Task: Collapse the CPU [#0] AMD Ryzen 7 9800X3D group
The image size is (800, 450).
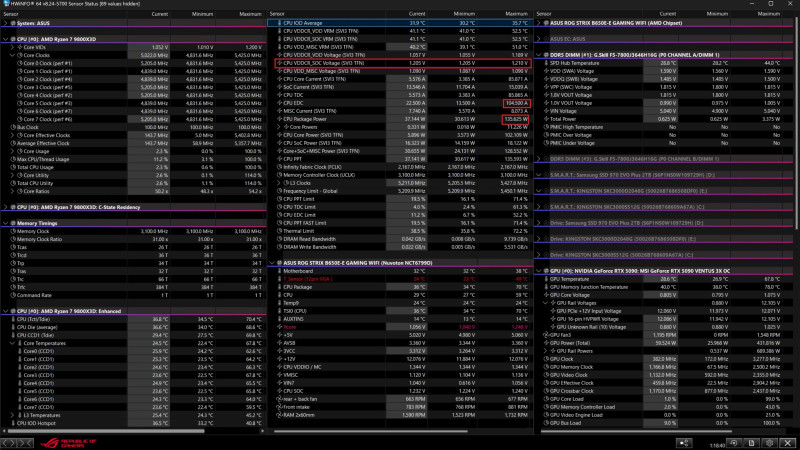Action: [x=6, y=39]
